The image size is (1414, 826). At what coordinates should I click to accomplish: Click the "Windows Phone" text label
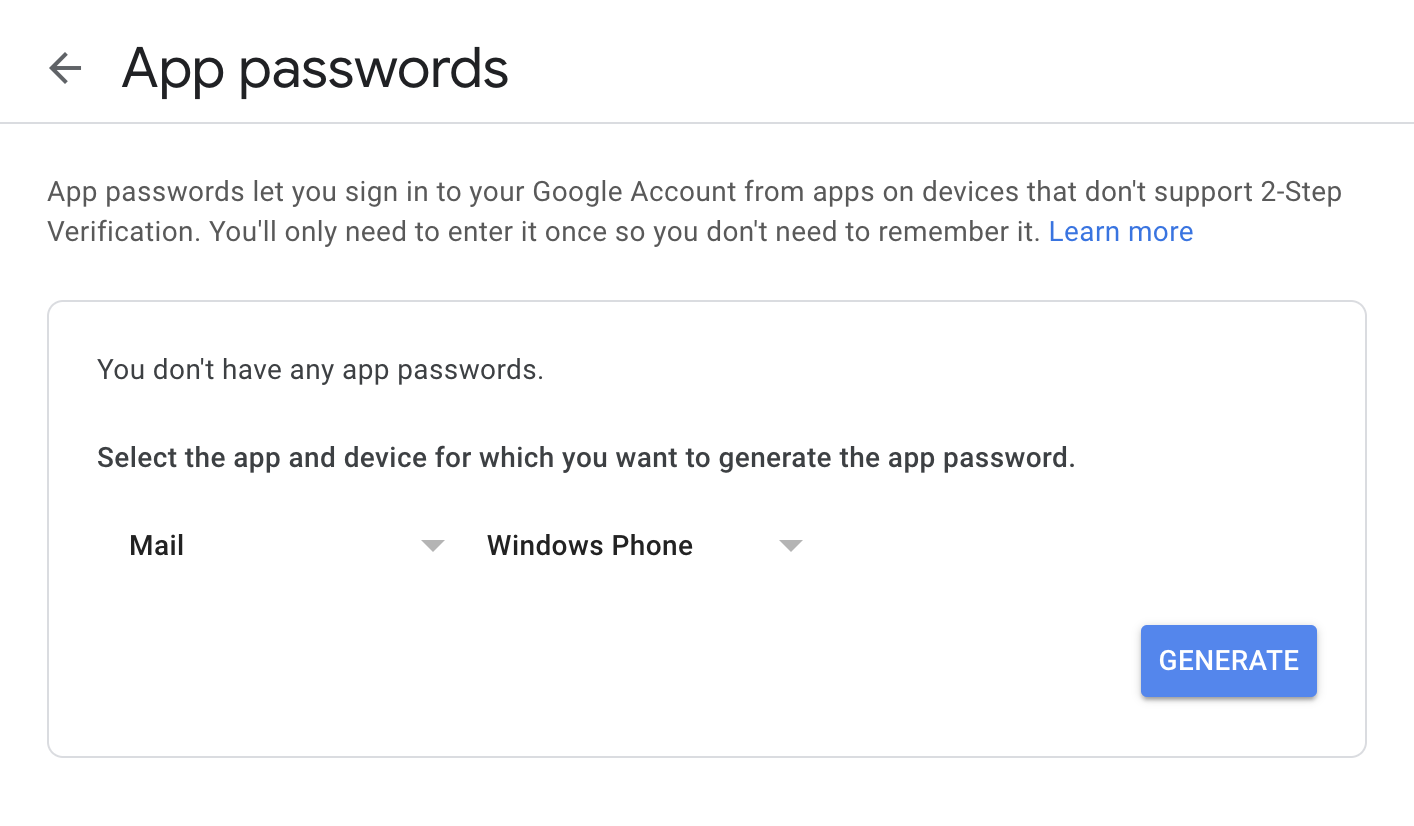(x=589, y=546)
